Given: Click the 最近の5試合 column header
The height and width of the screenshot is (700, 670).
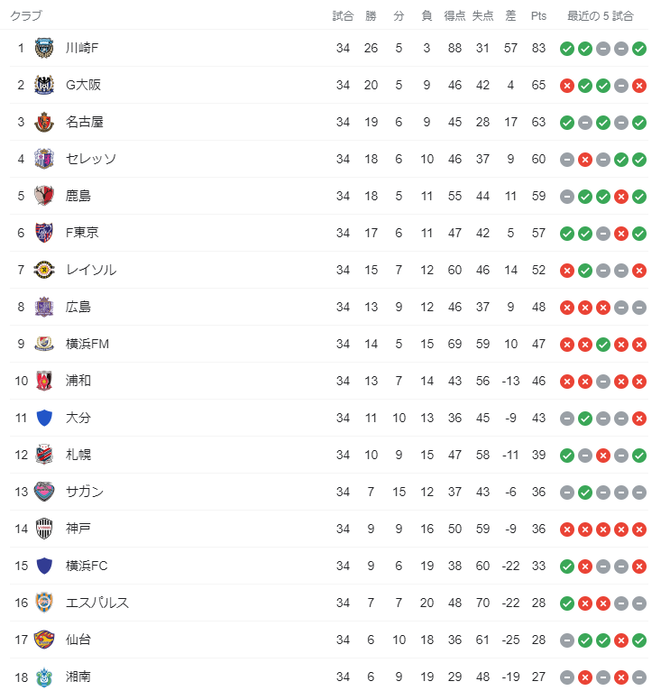Looking at the screenshot, I should click(600, 16).
